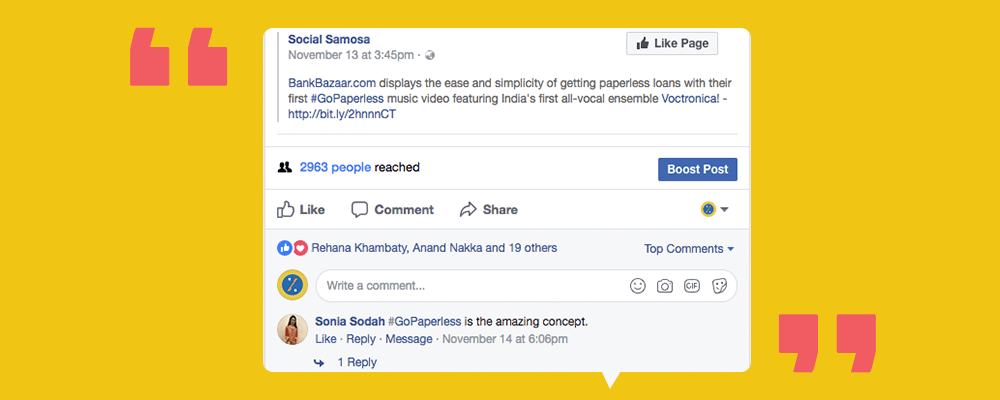
Task: Click the Comment action on the post
Action: coord(392,210)
